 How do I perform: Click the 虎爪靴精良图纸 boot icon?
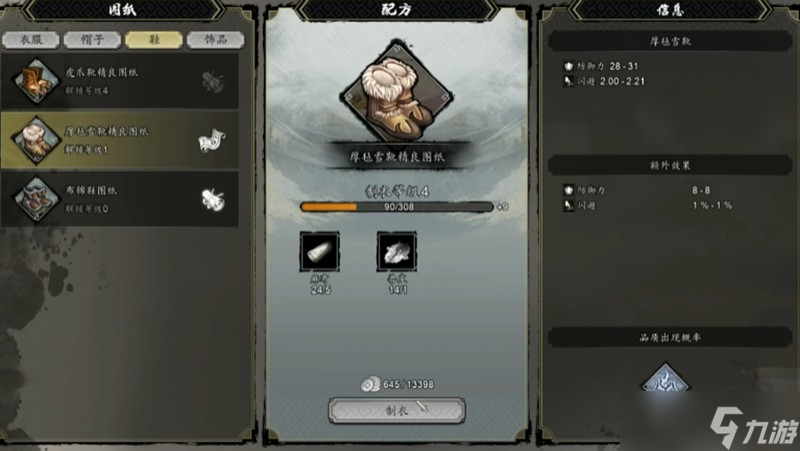[36, 81]
